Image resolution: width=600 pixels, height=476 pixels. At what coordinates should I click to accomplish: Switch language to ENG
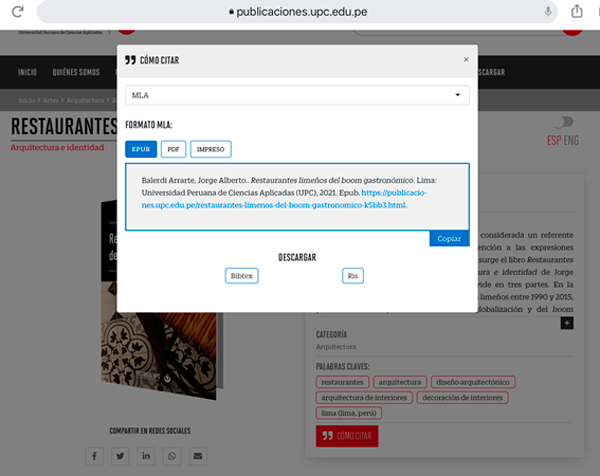tap(571, 140)
